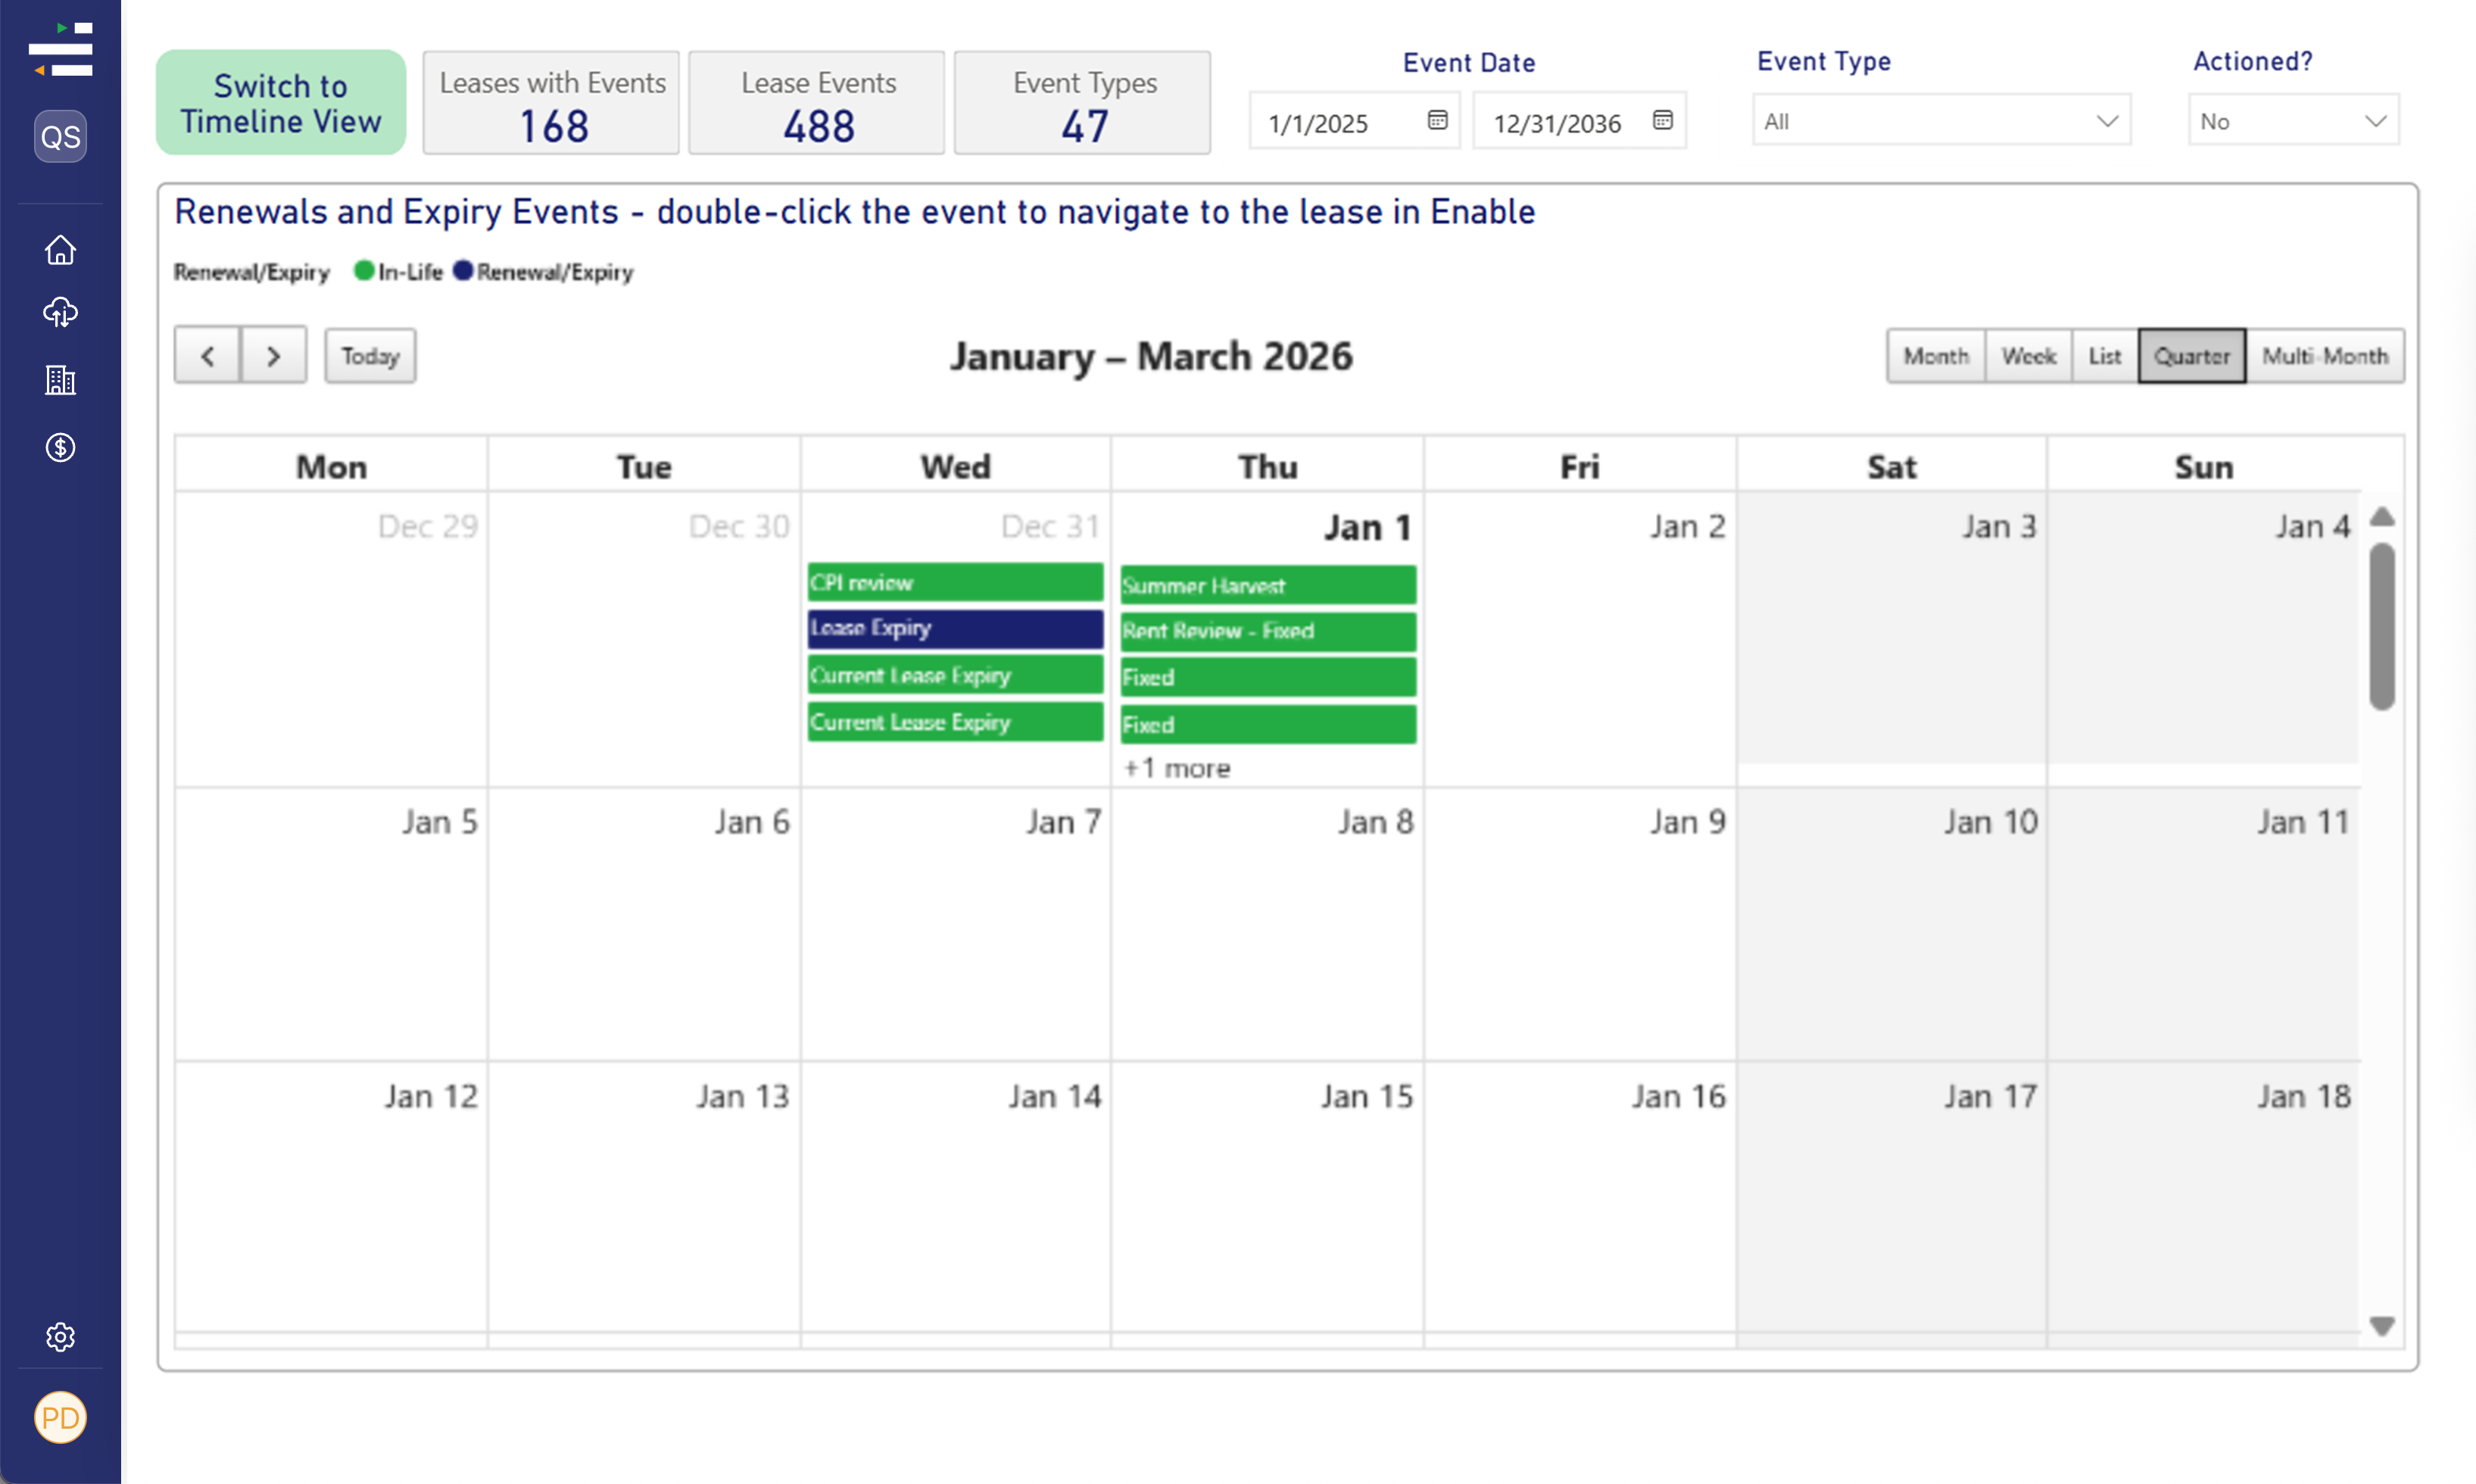The height and width of the screenshot is (1484, 2476).
Task: Click the home icon in sidebar
Action: click(x=60, y=250)
